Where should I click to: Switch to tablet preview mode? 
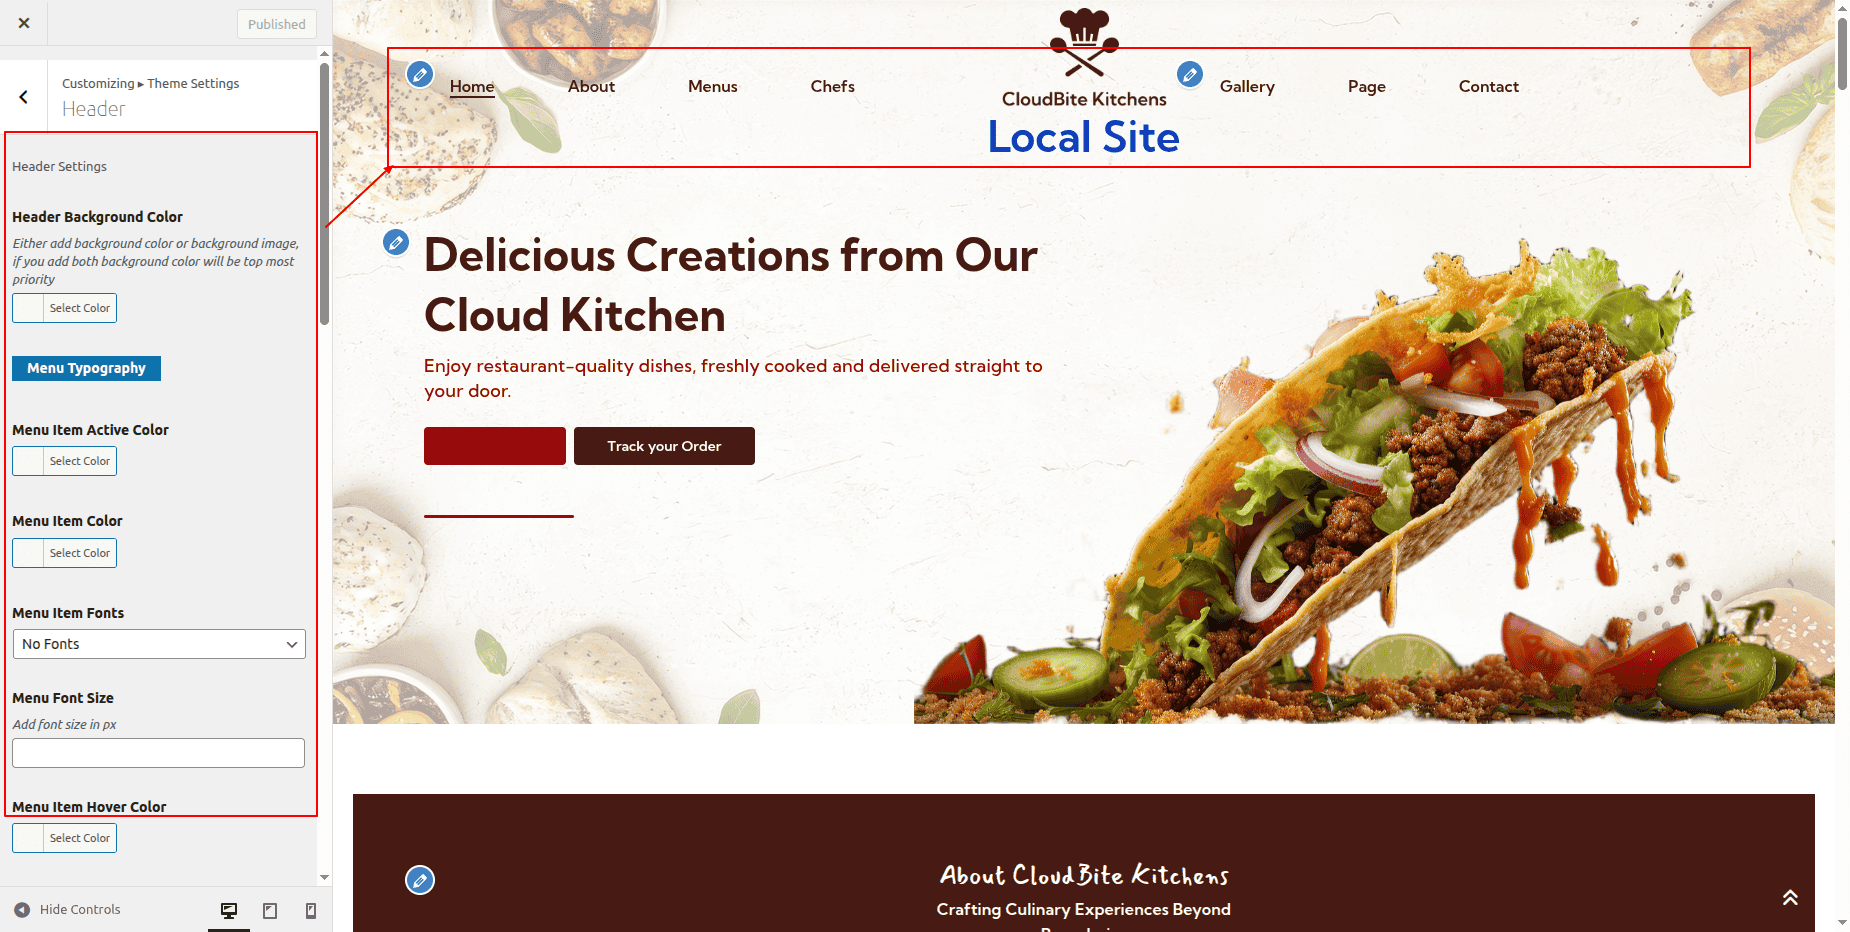click(270, 910)
